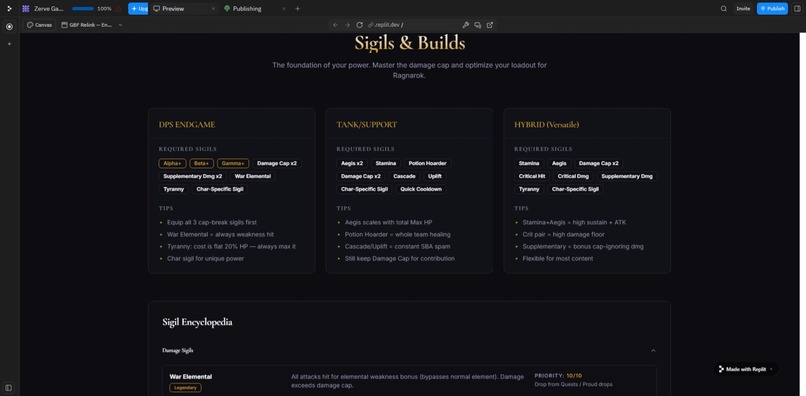Click the Supplementary Dmg tag in Hybrid card
This screenshot has width=806, height=396.
point(627,176)
